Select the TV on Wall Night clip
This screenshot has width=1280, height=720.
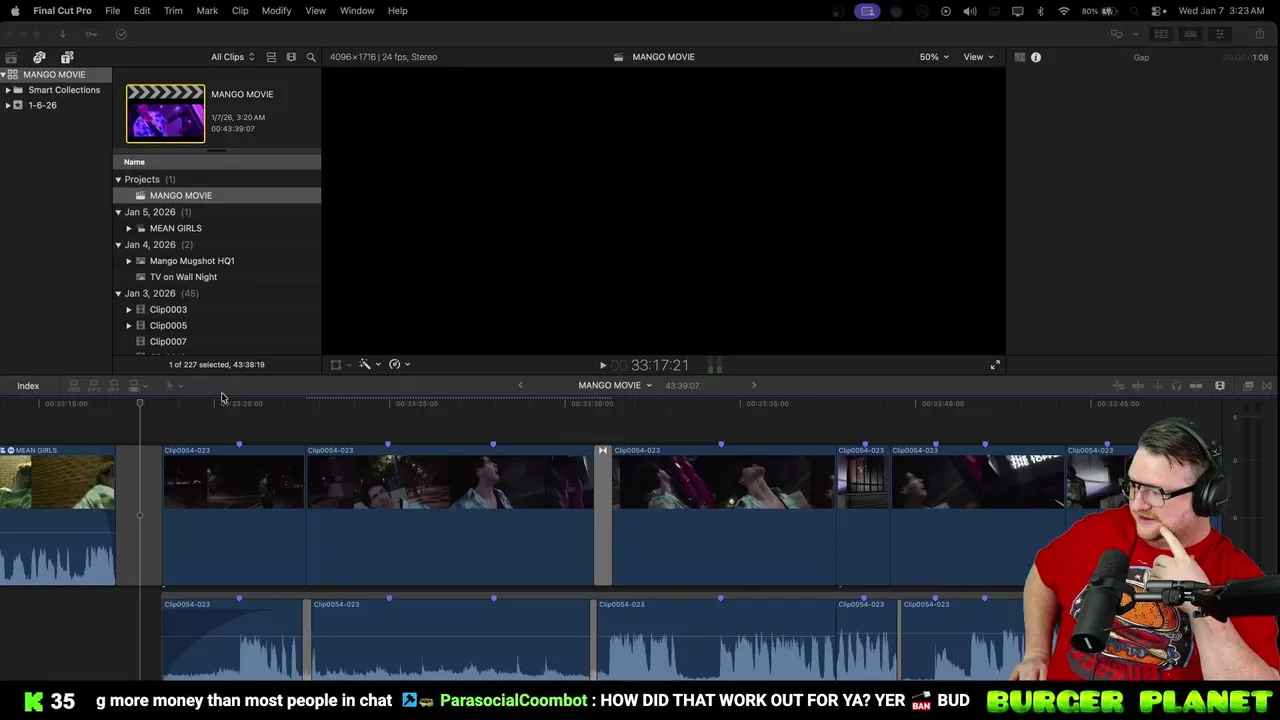pos(183,277)
